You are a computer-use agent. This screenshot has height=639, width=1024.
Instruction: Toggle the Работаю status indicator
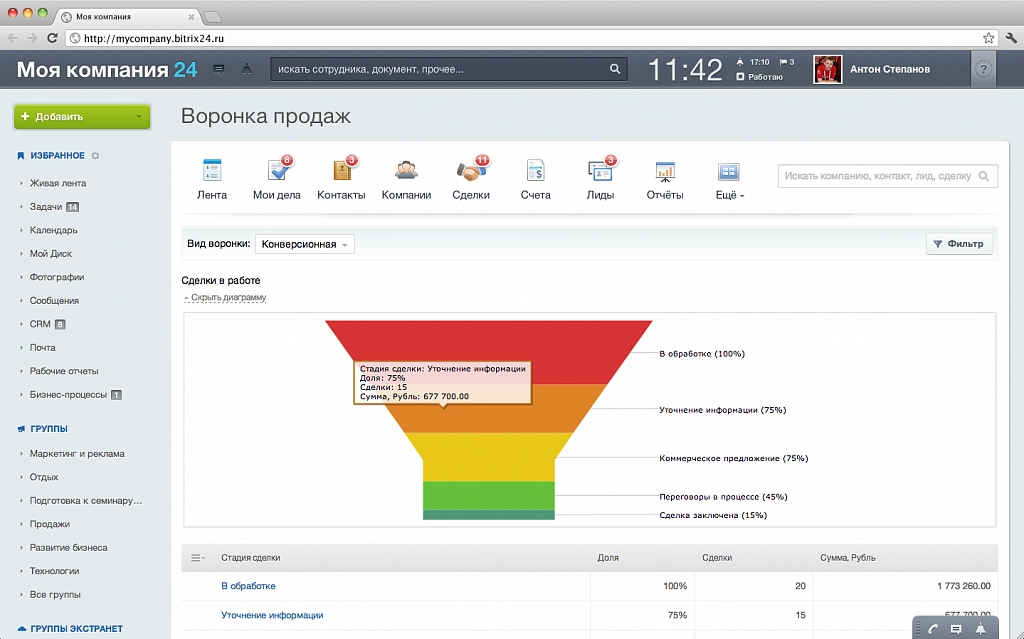coord(762,74)
